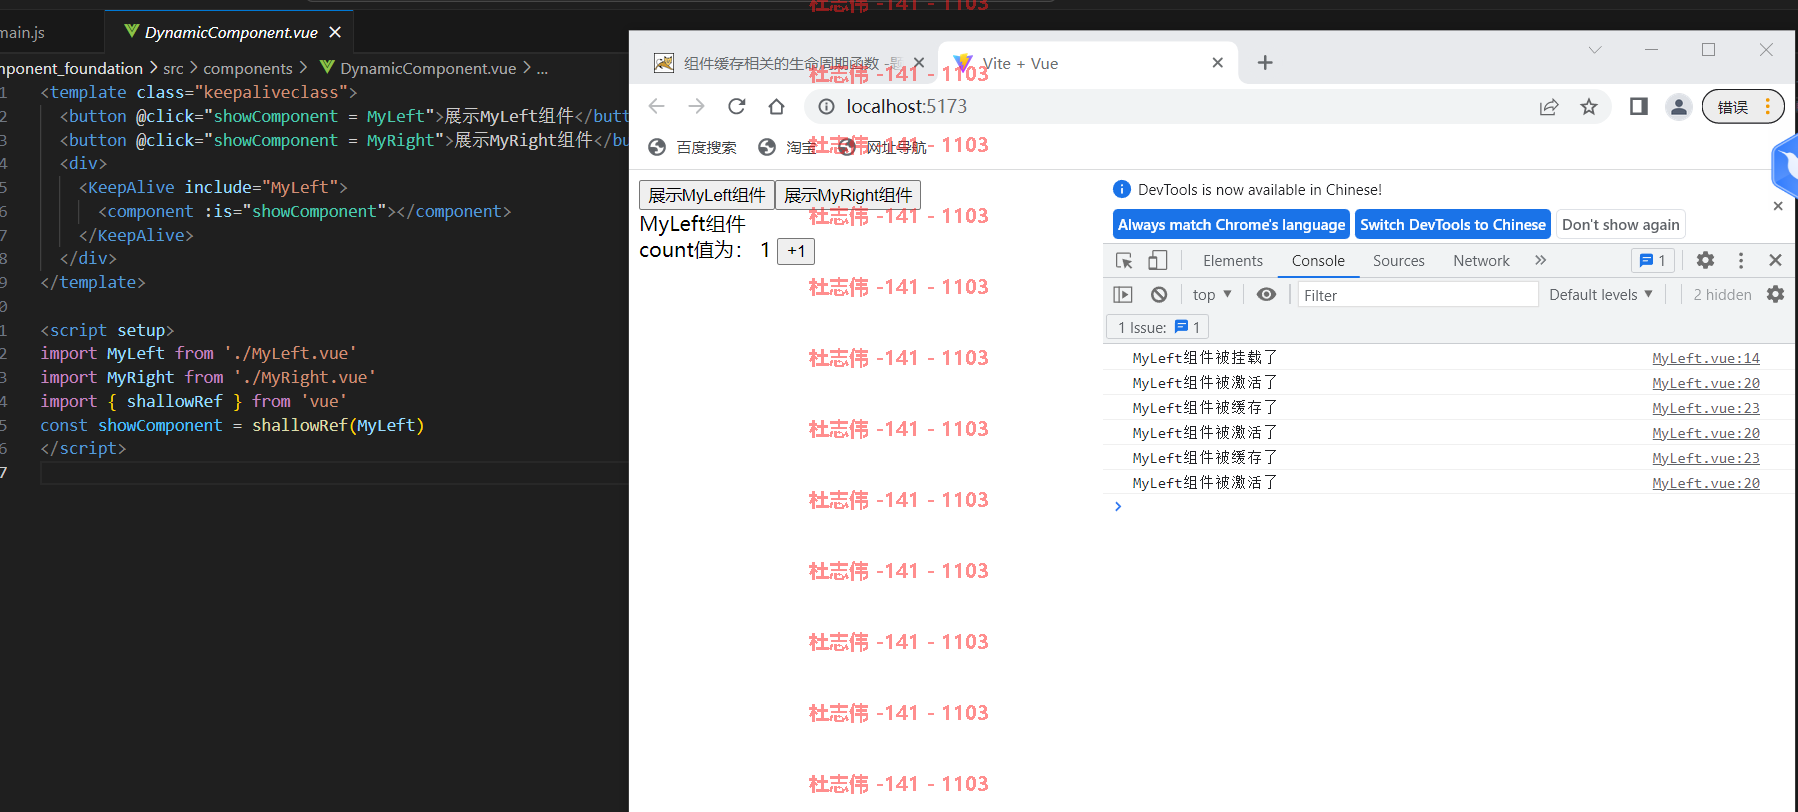Increment count with +1 button
Screen dimensions: 1798x812
[x=796, y=251]
